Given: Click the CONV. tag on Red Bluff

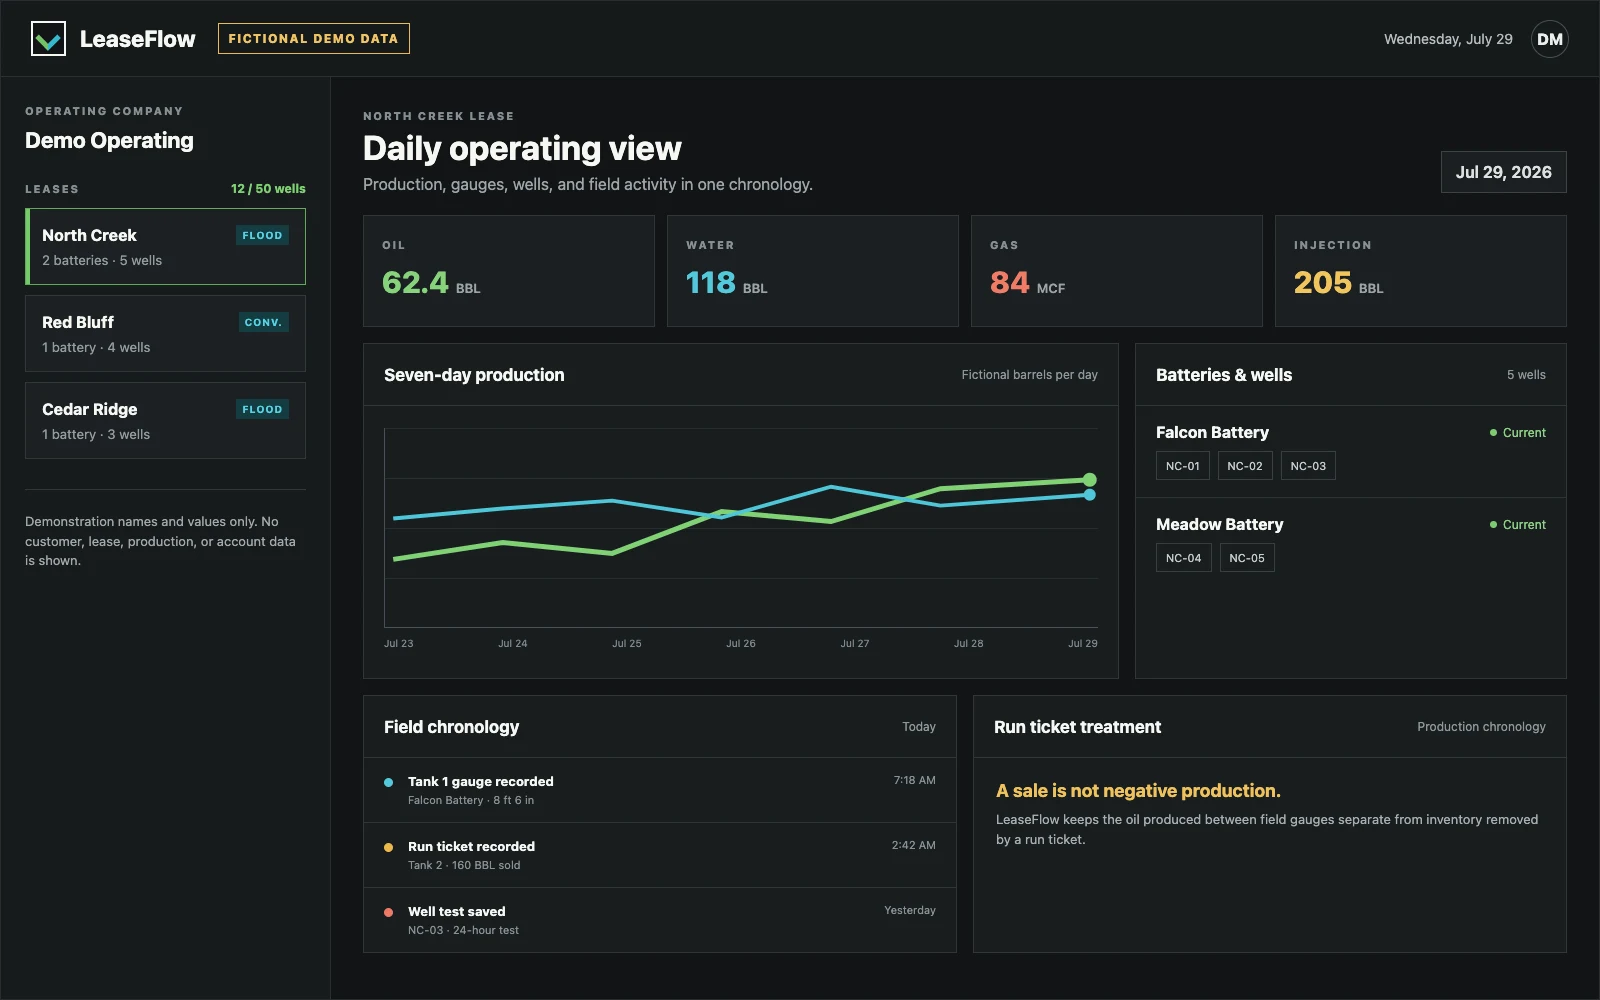Looking at the screenshot, I should [x=263, y=322].
